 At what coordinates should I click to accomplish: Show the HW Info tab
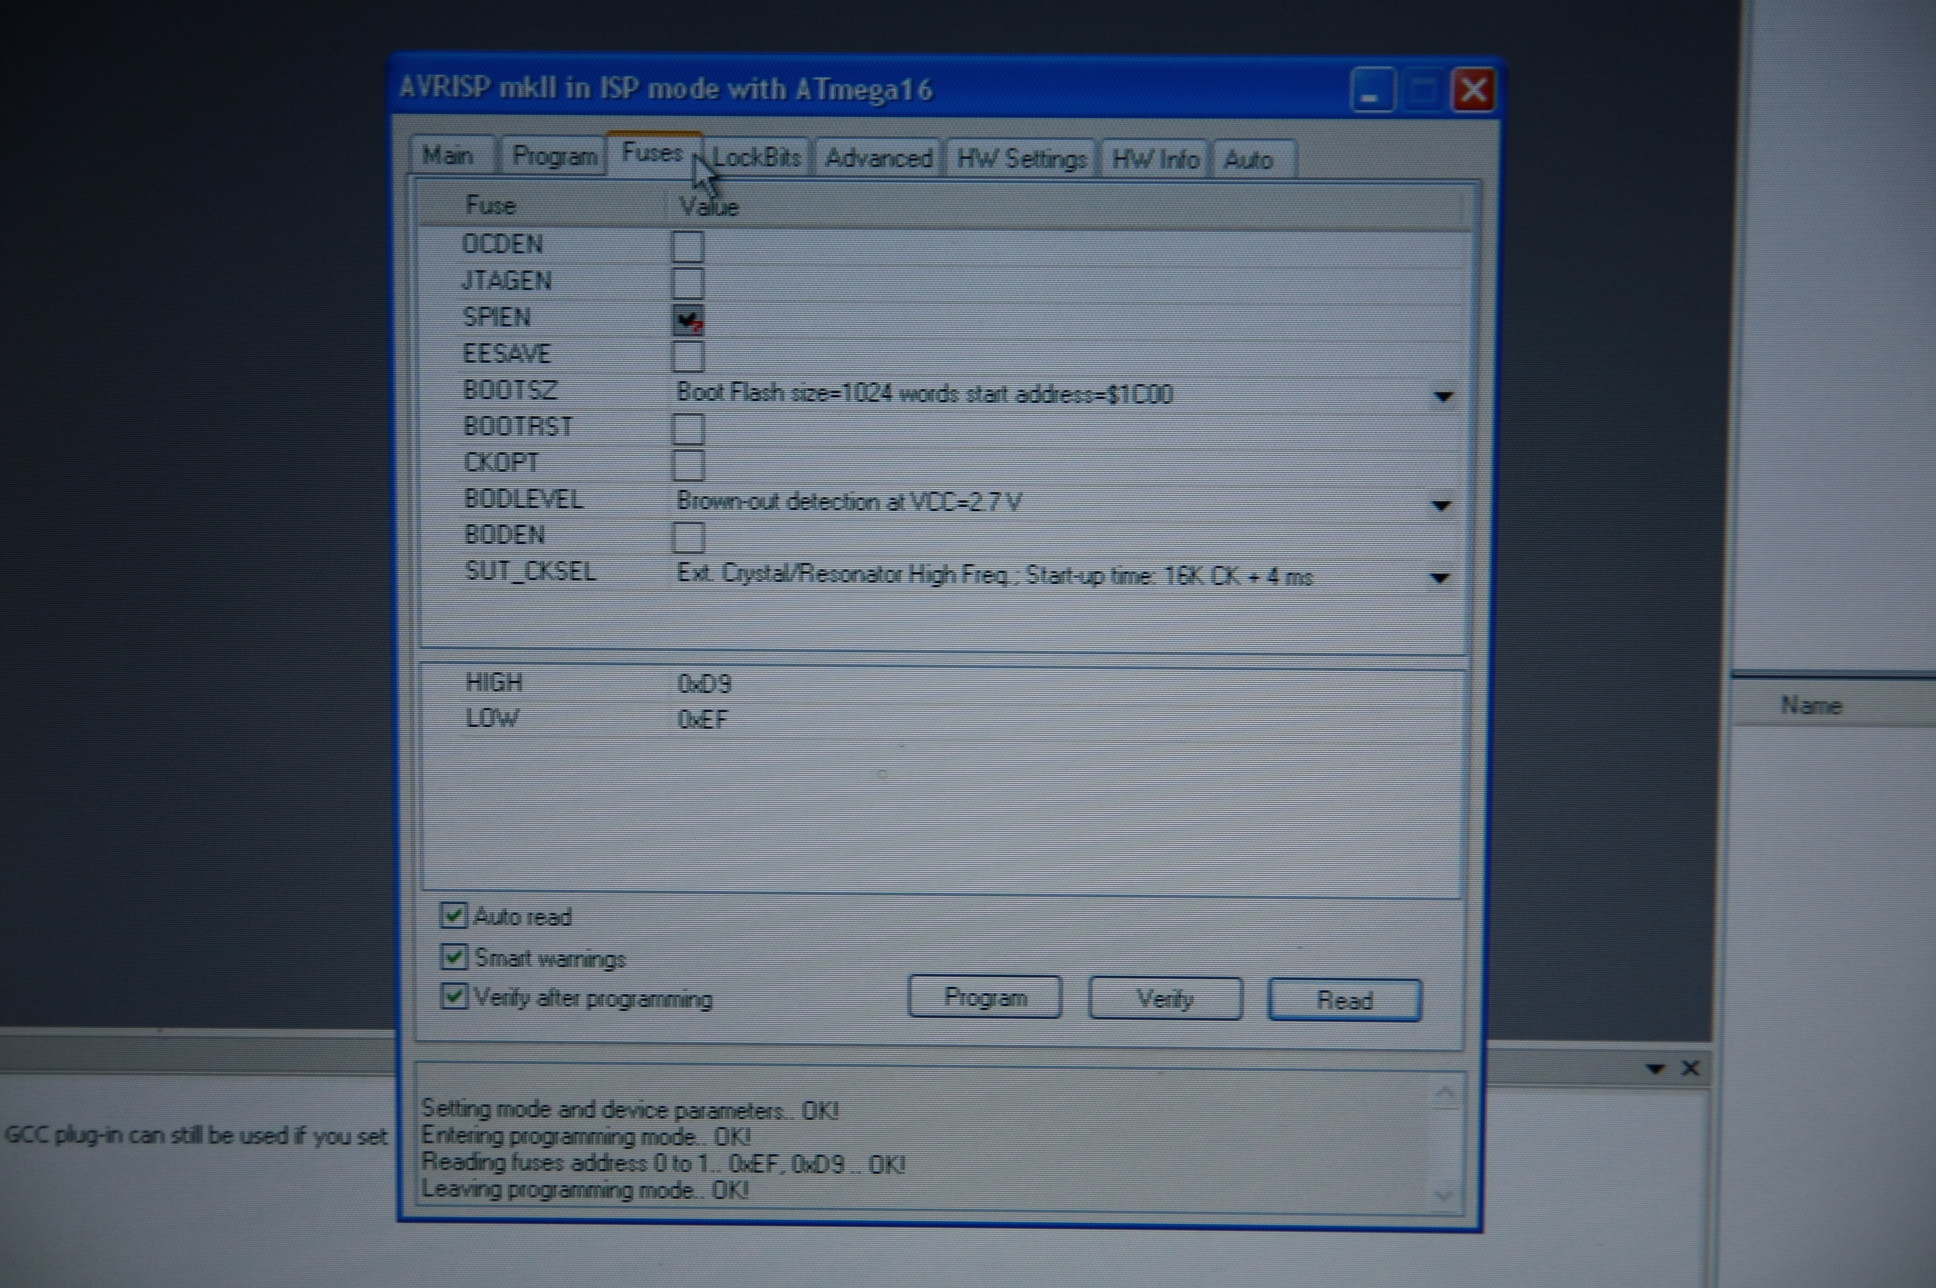click(x=1155, y=159)
